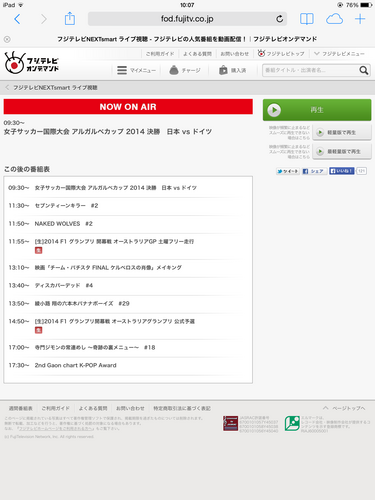375x500 pixels.
Task: Open the bookmarks book icon
Action: point(307,19)
